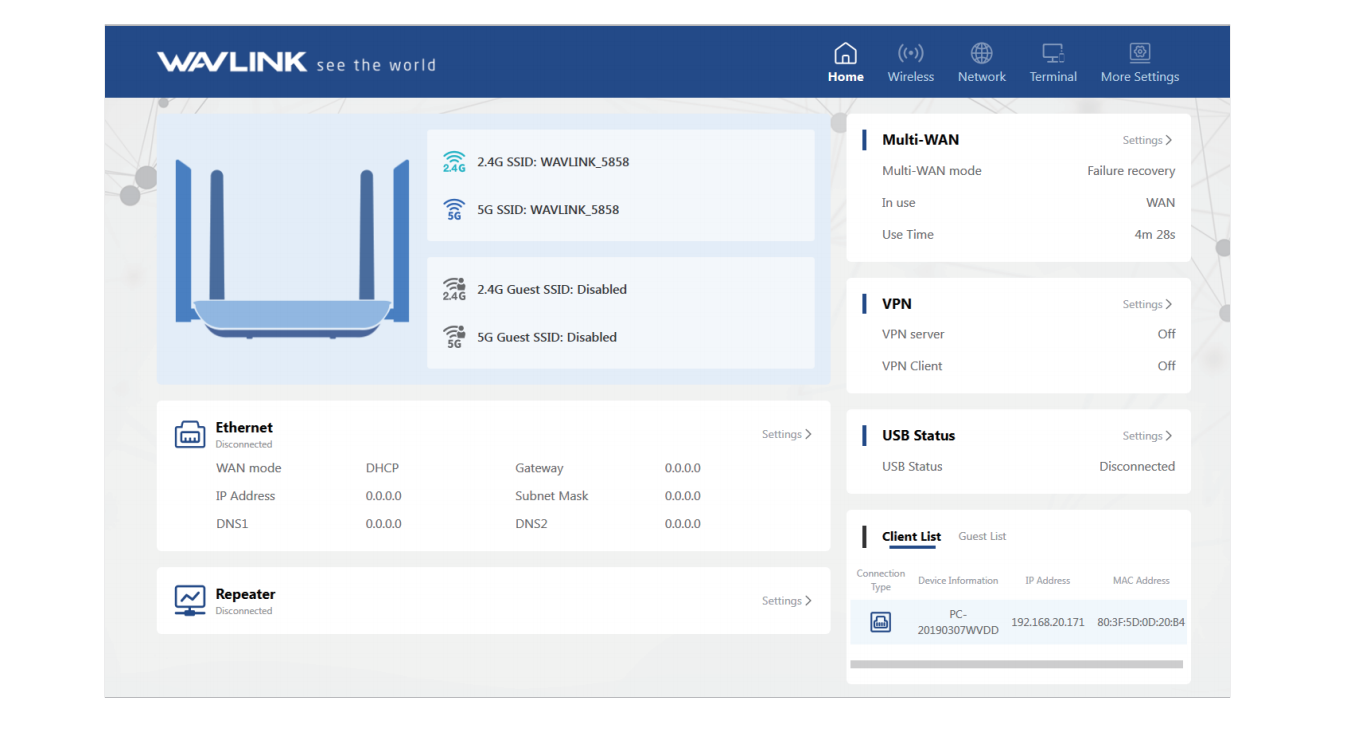
Task: Open the Wireless settings icon
Action: coord(910,54)
